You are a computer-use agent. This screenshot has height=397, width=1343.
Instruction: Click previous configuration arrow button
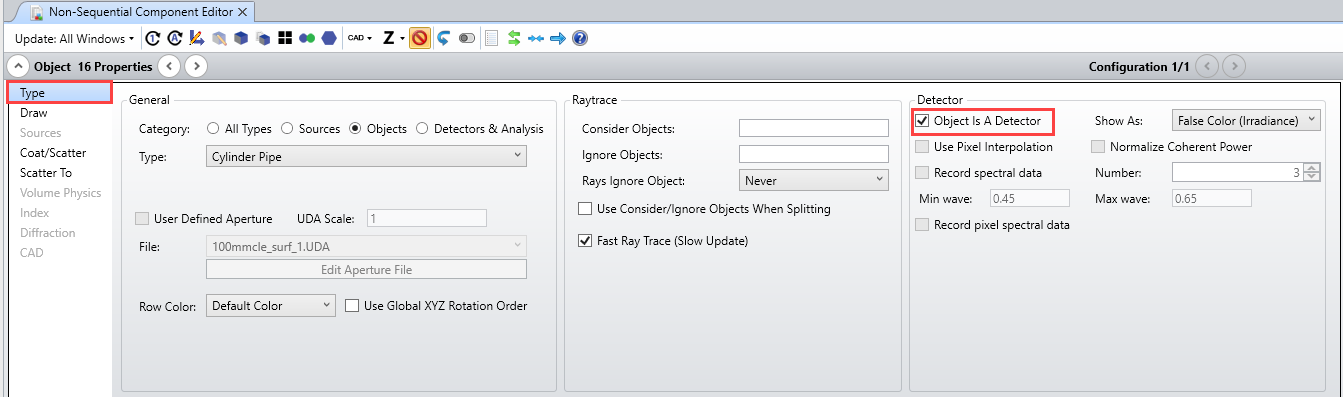[1207, 66]
